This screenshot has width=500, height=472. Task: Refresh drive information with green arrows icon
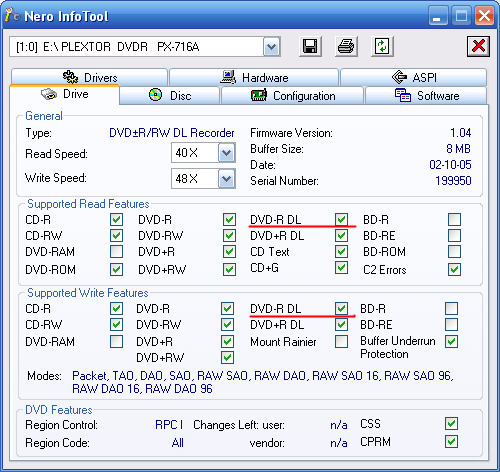pyautogui.click(x=382, y=46)
